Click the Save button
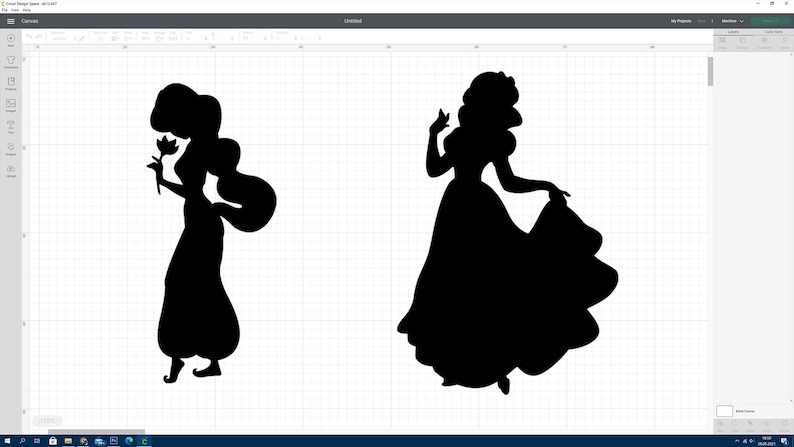The height and width of the screenshot is (447, 794). coord(701,21)
